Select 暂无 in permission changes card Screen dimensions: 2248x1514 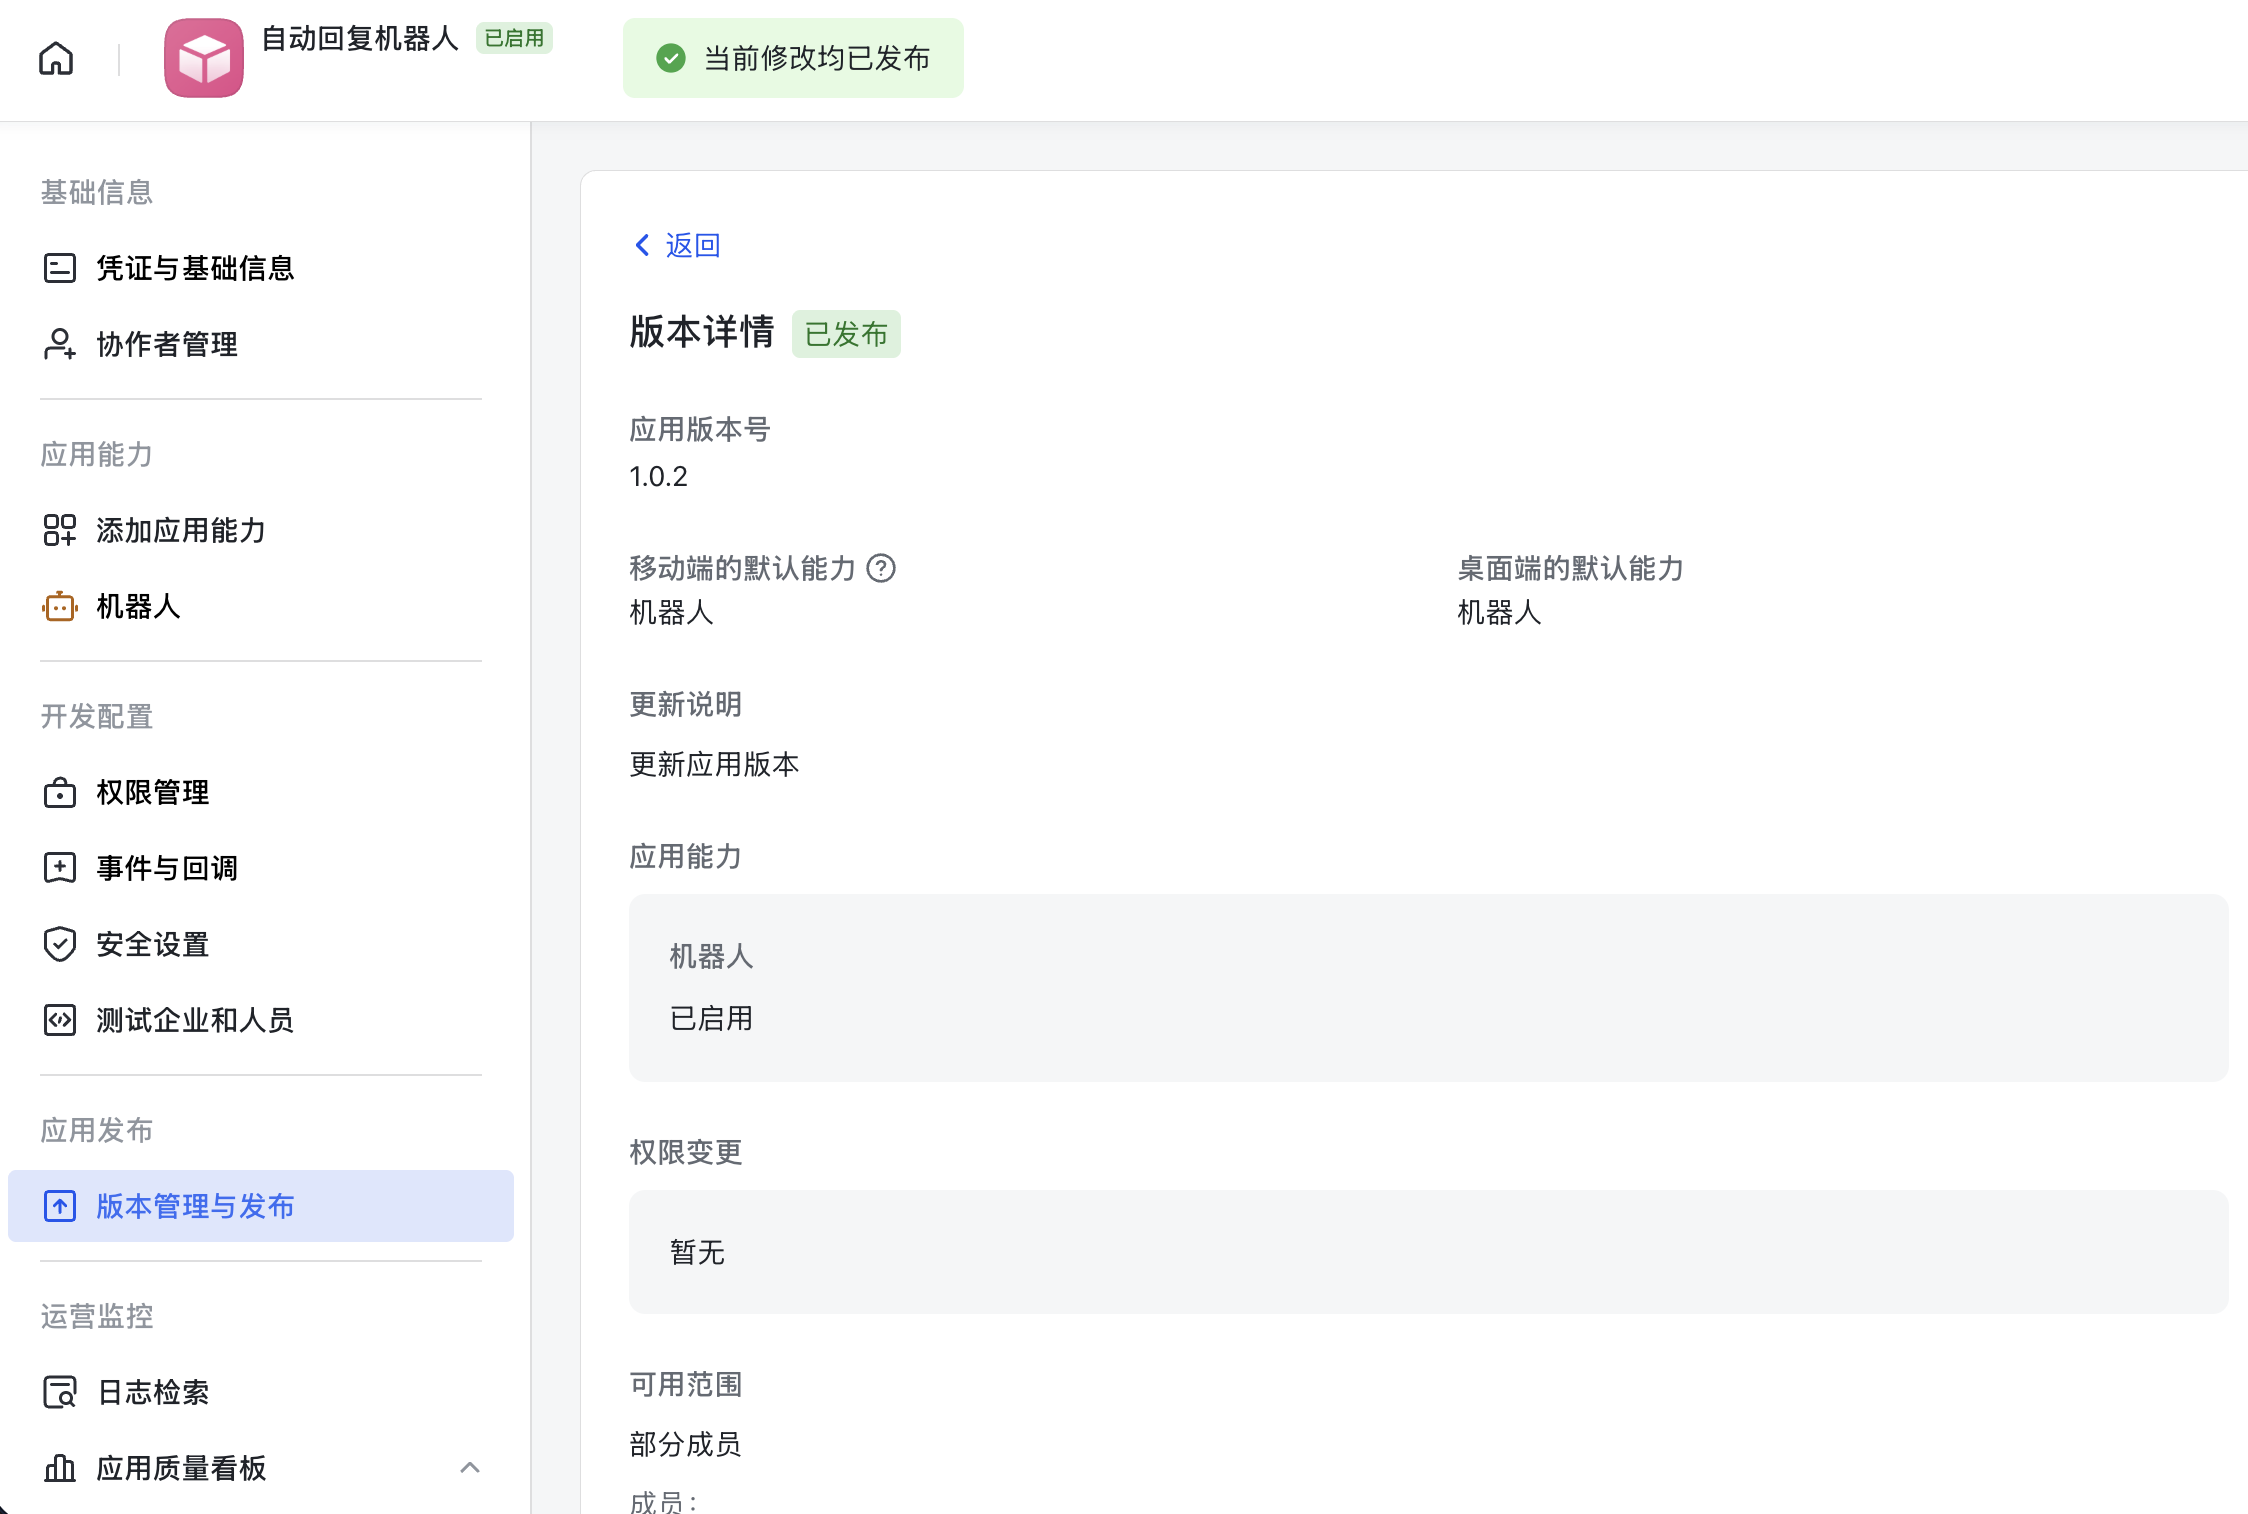coord(697,1252)
